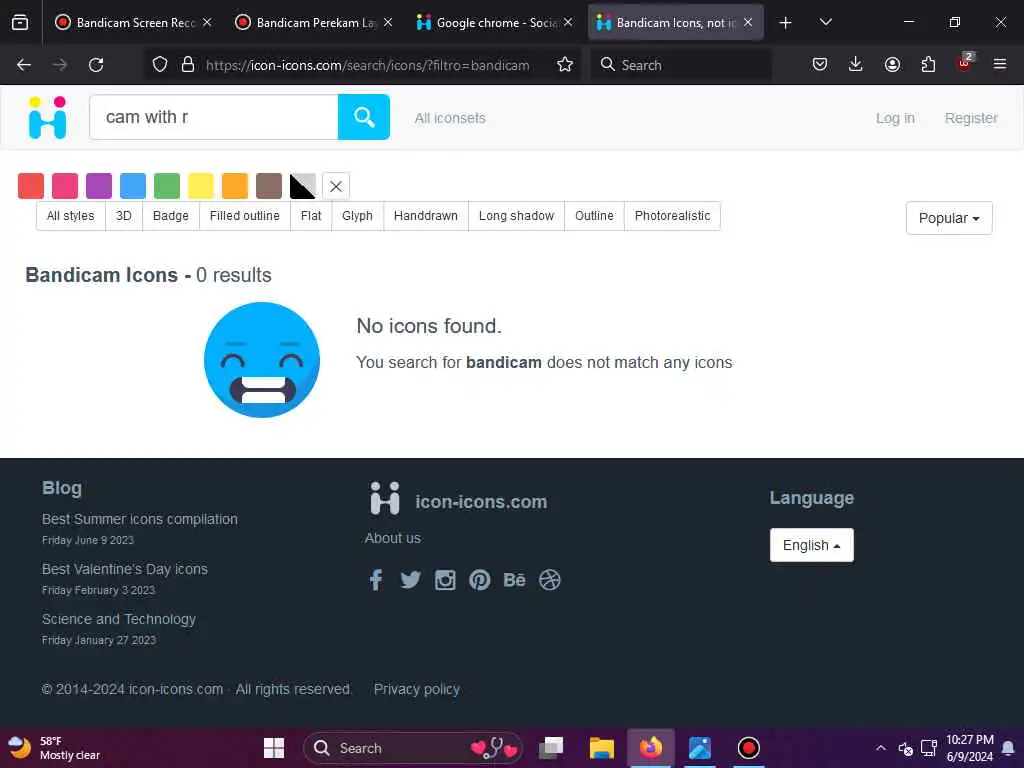1024x768 pixels.
Task: Switch to Bandicam Screen Recorder tab
Action: (134, 23)
